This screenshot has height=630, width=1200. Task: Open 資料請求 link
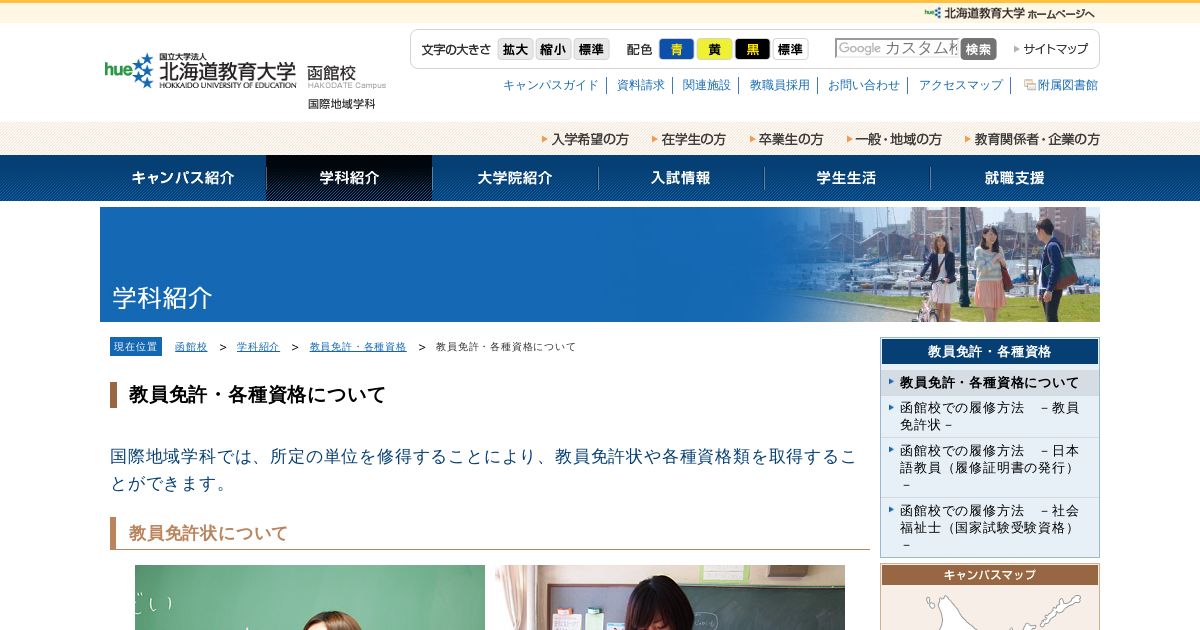click(x=641, y=85)
